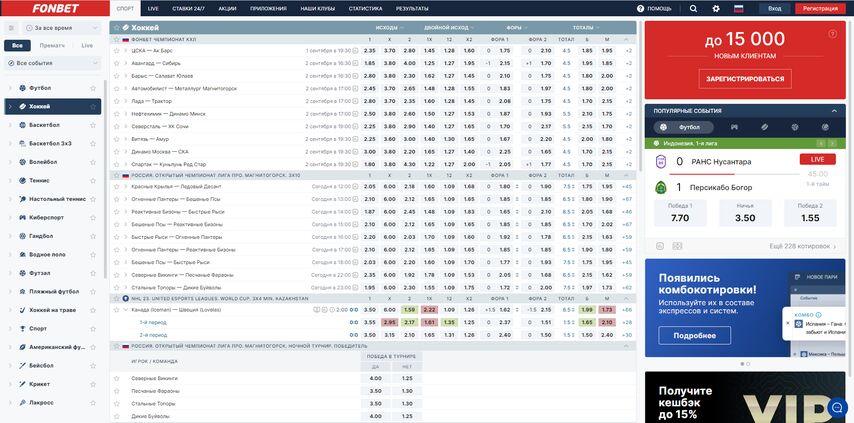This screenshot has width=854, height=423.
Task: Switch to the LIVE top tab
Action: click(153, 9)
